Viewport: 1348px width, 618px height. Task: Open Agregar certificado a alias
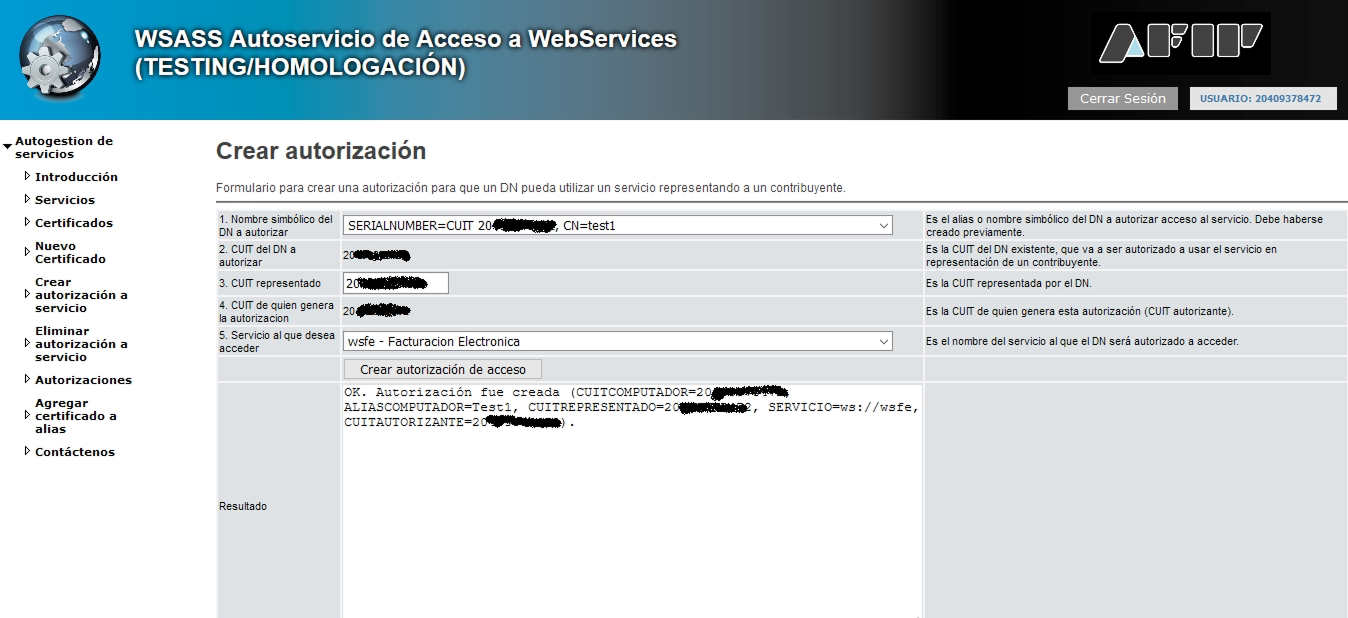tap(76, 416)
